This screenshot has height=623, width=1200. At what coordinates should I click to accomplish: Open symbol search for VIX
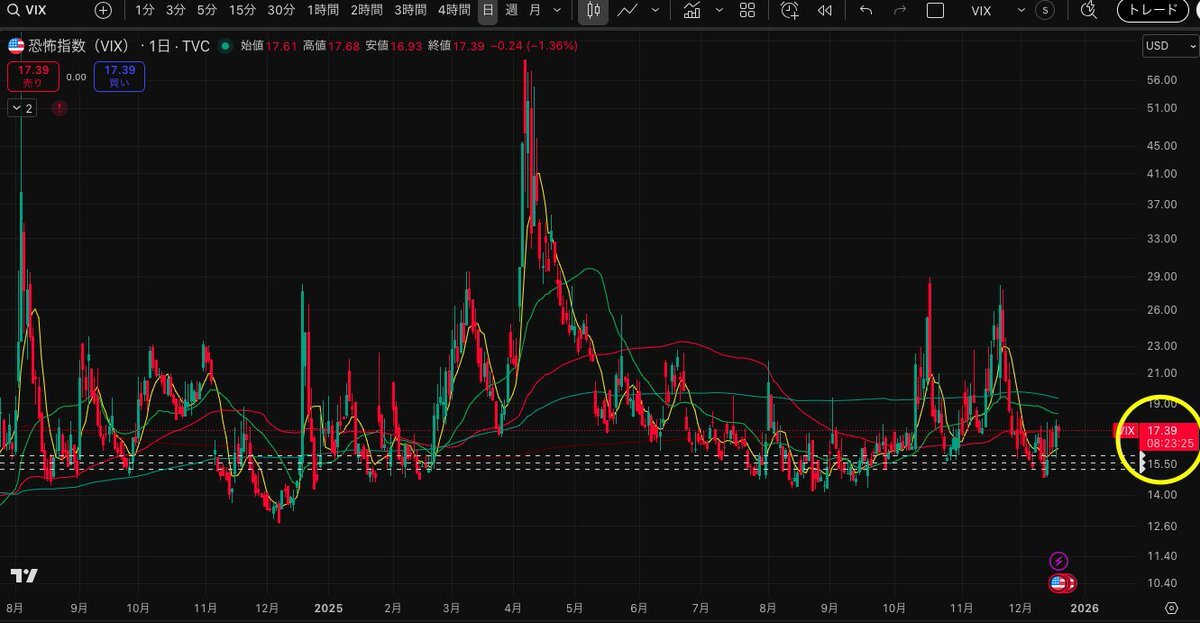click(x=28, y=10)
